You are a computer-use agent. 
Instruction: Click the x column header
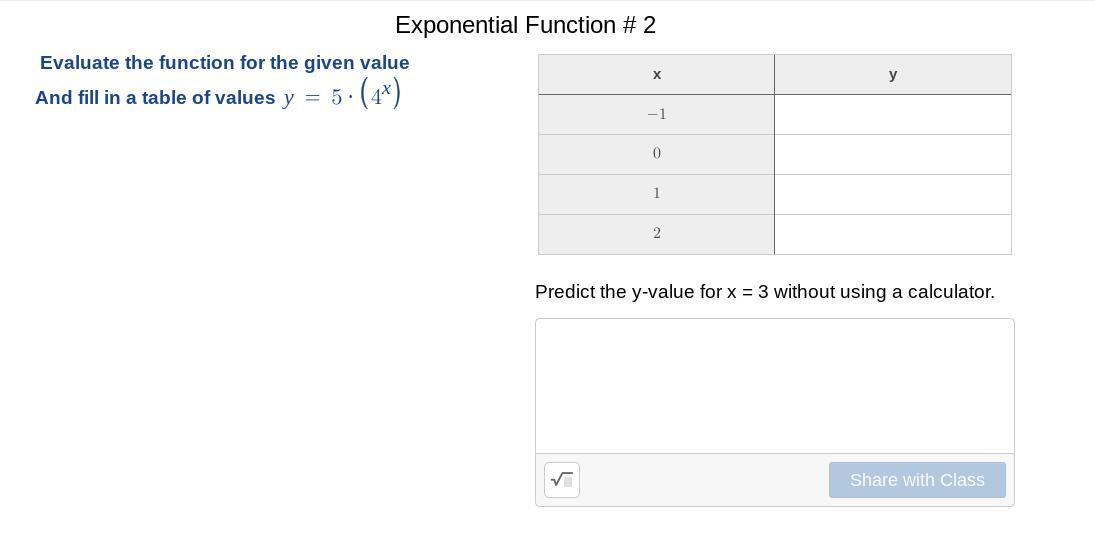pos(656,75)
